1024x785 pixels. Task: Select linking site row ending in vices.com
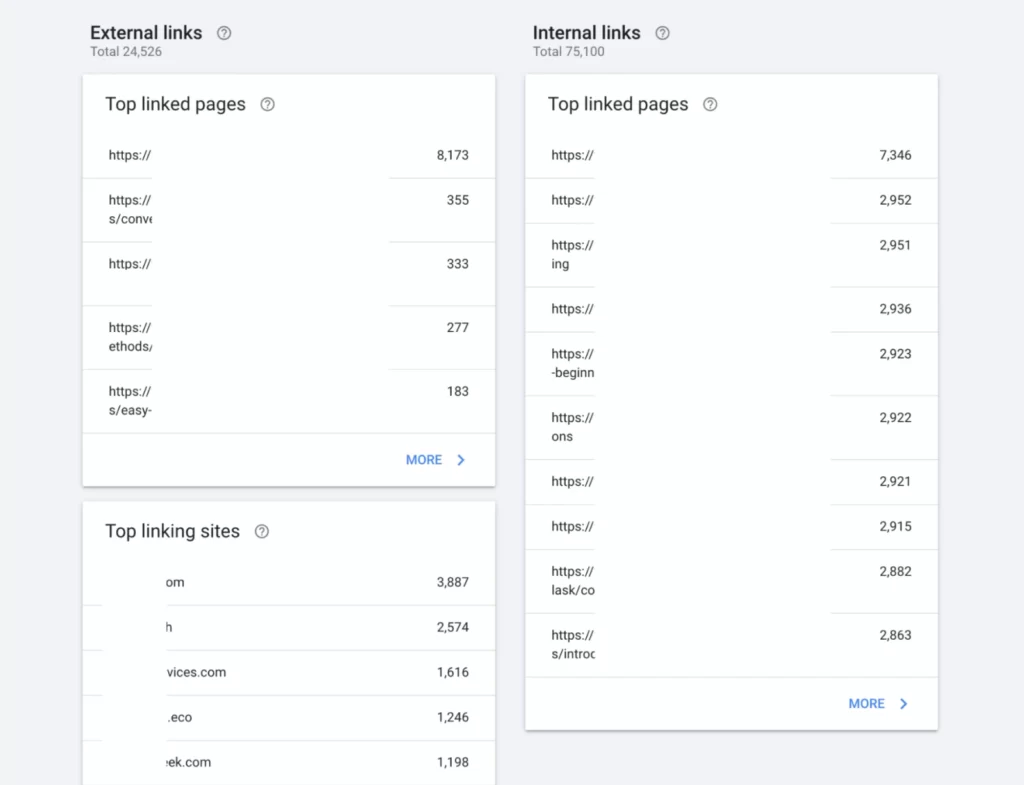click(288, 673)
